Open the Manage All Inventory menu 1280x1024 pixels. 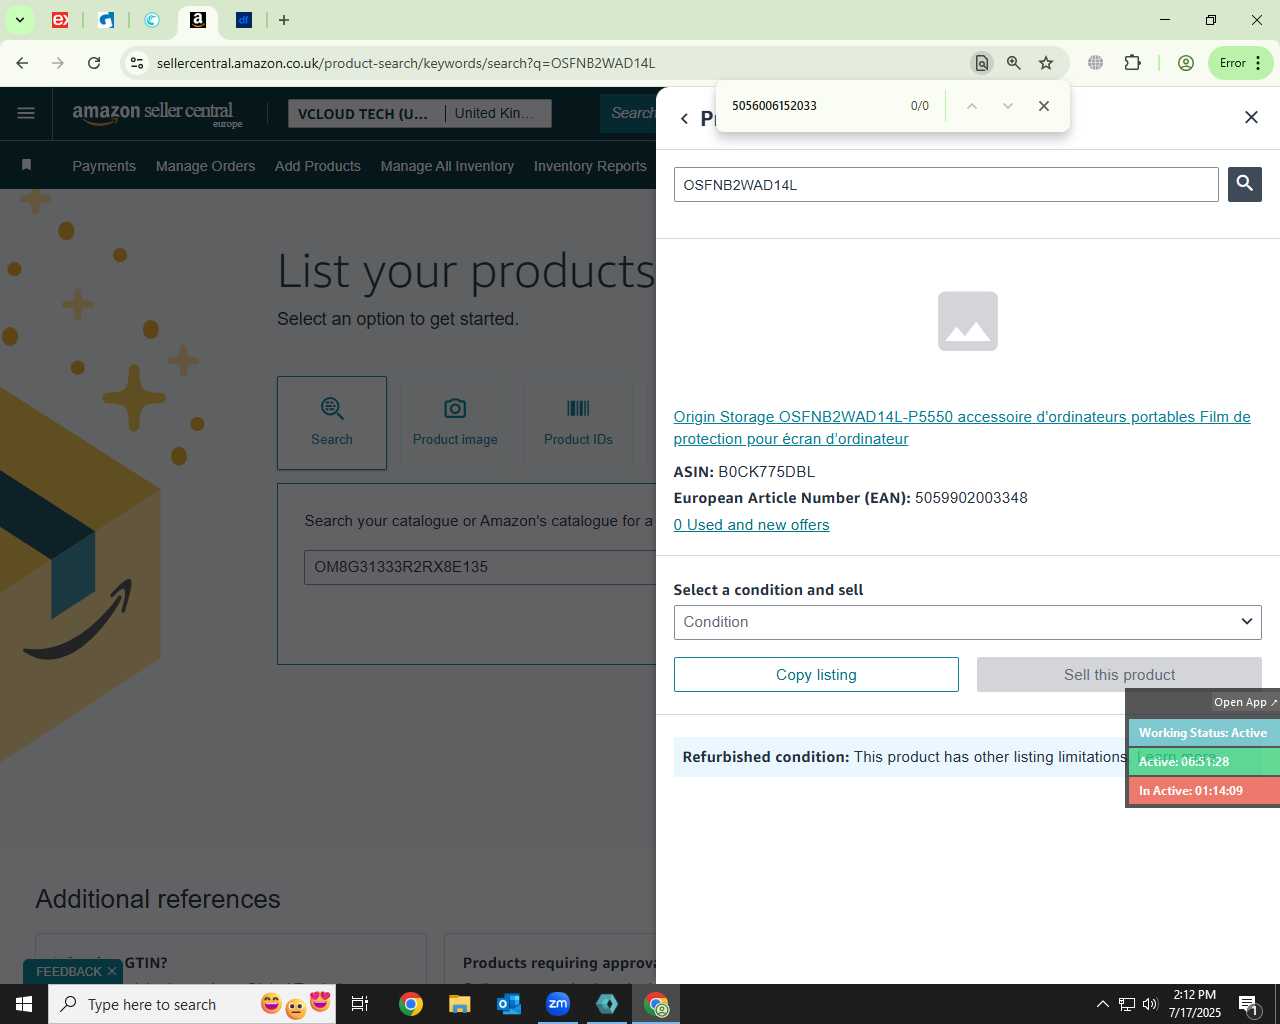447,166
